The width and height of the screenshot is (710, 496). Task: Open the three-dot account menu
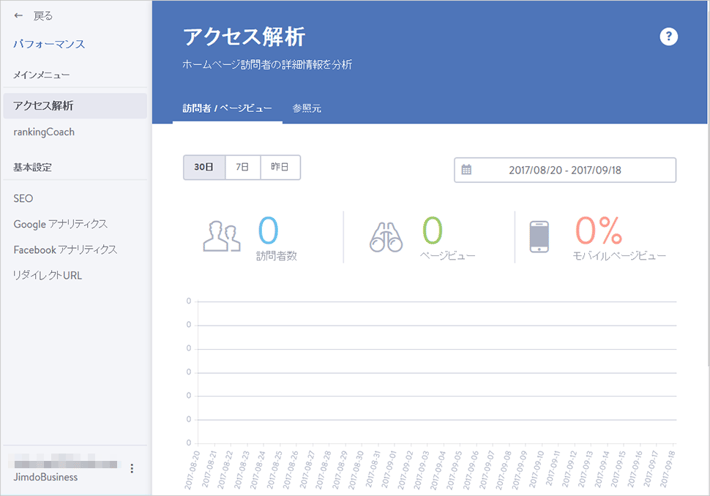132,468
